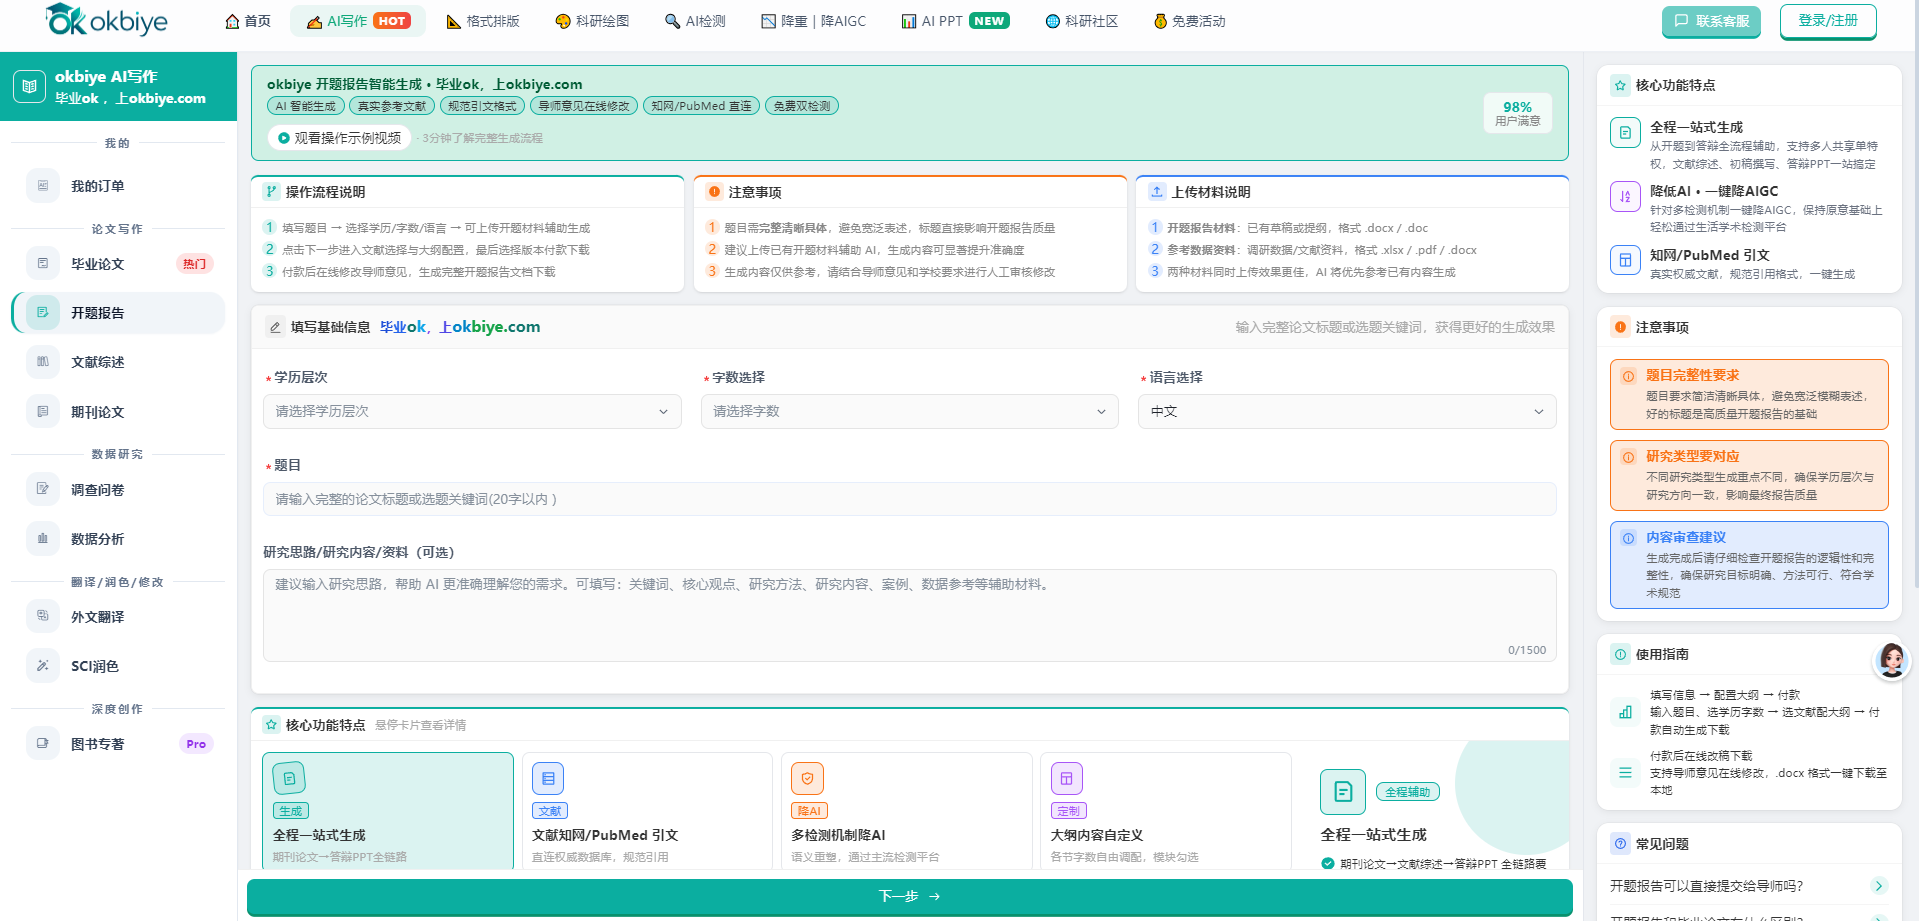Click the 全程一站式生成 feature icon in right panel
The width and height of the screenshot is (1919, 921).
(1625, 132)
